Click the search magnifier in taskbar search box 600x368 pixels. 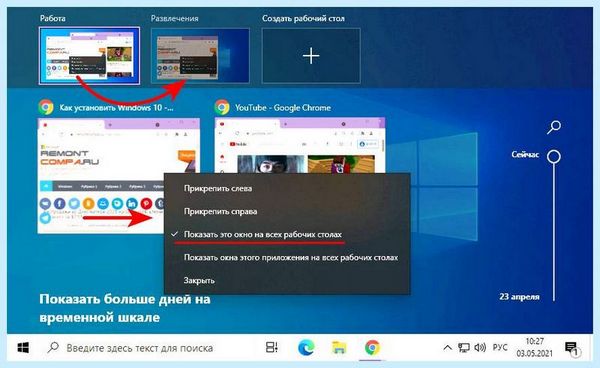53,347
